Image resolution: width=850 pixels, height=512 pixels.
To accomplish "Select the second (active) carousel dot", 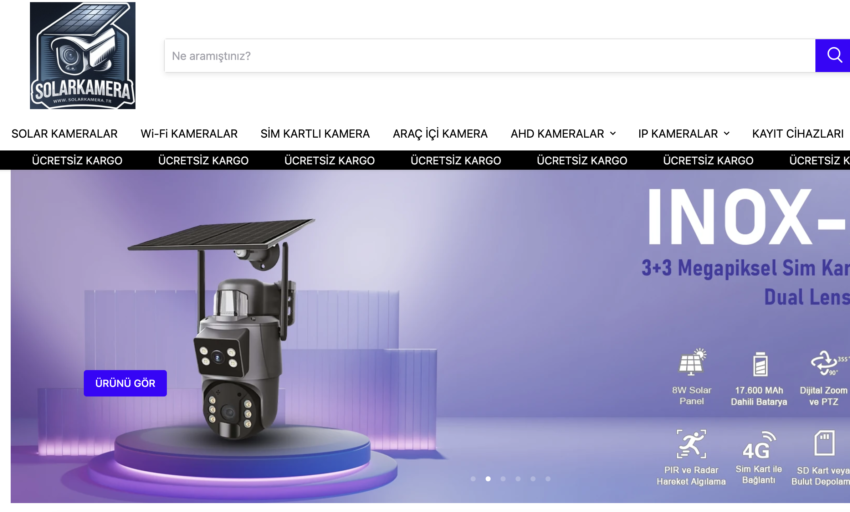I will click(488, 479).
